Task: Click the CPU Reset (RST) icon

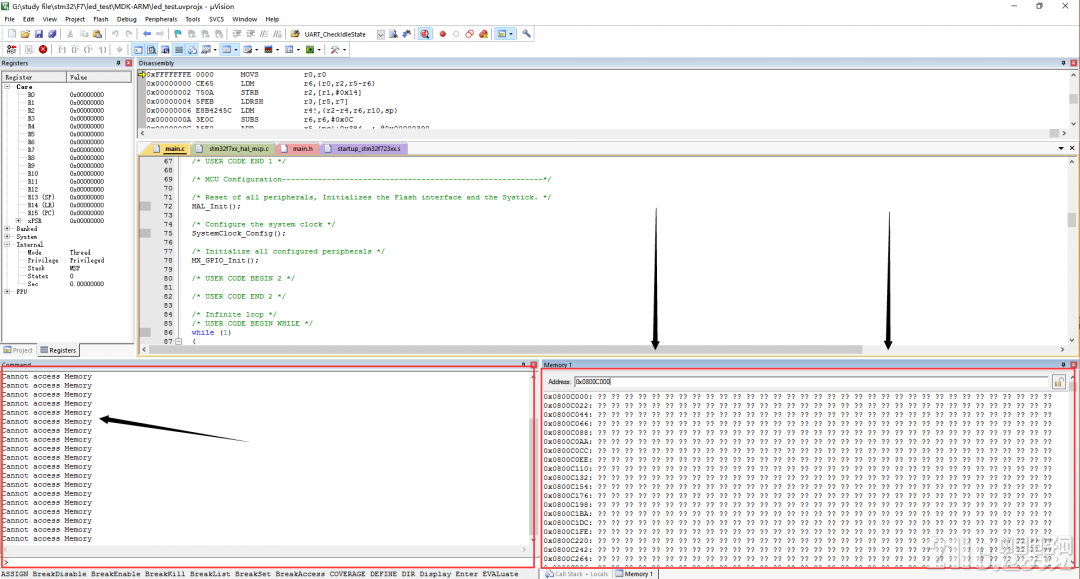Action: click(x=12, y=50)
